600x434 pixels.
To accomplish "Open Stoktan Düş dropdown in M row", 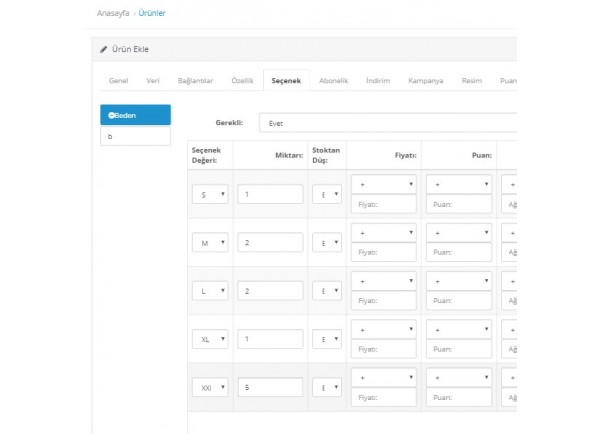I will [327, 243].
